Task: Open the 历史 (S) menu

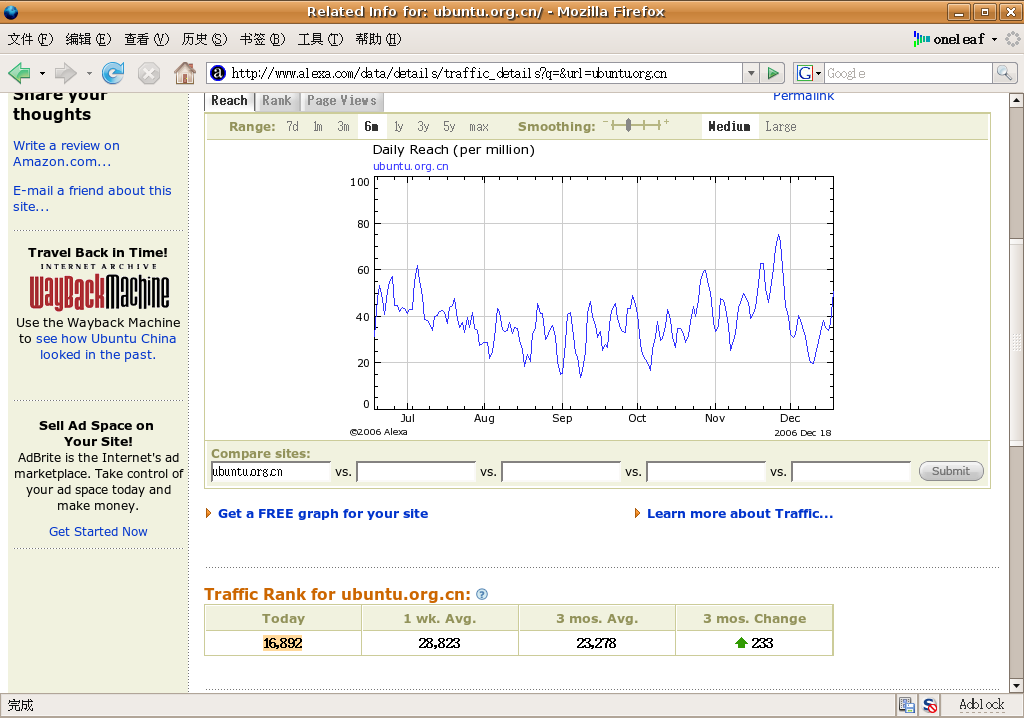Action: coord(204,39)
